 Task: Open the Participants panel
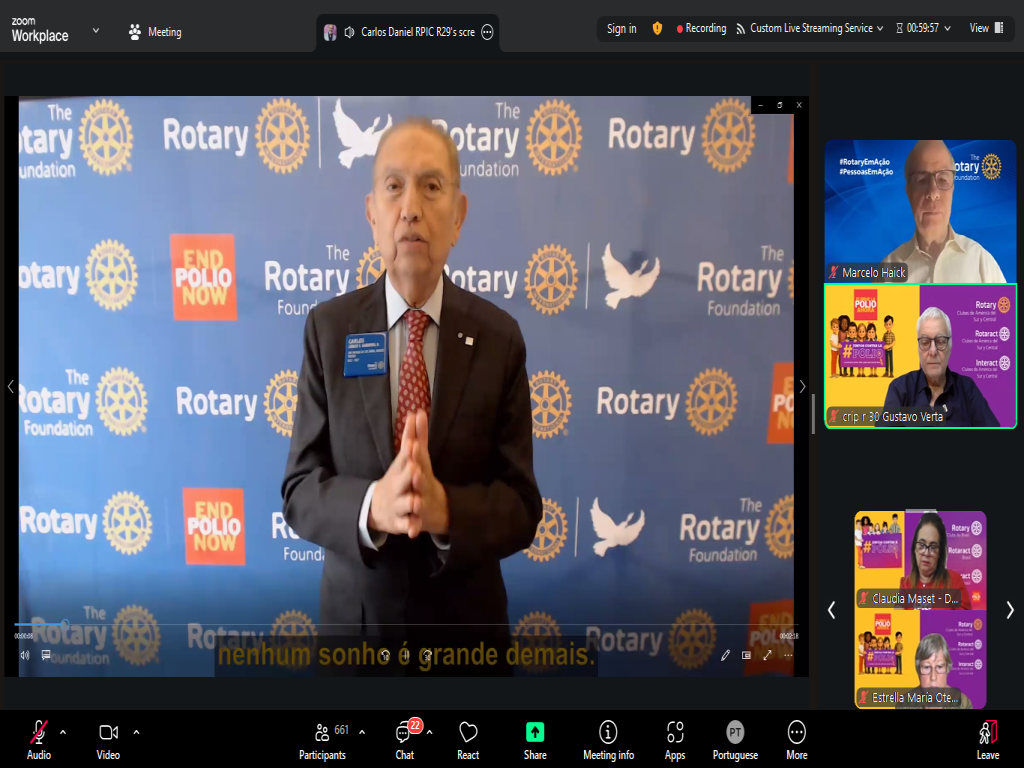322,738
